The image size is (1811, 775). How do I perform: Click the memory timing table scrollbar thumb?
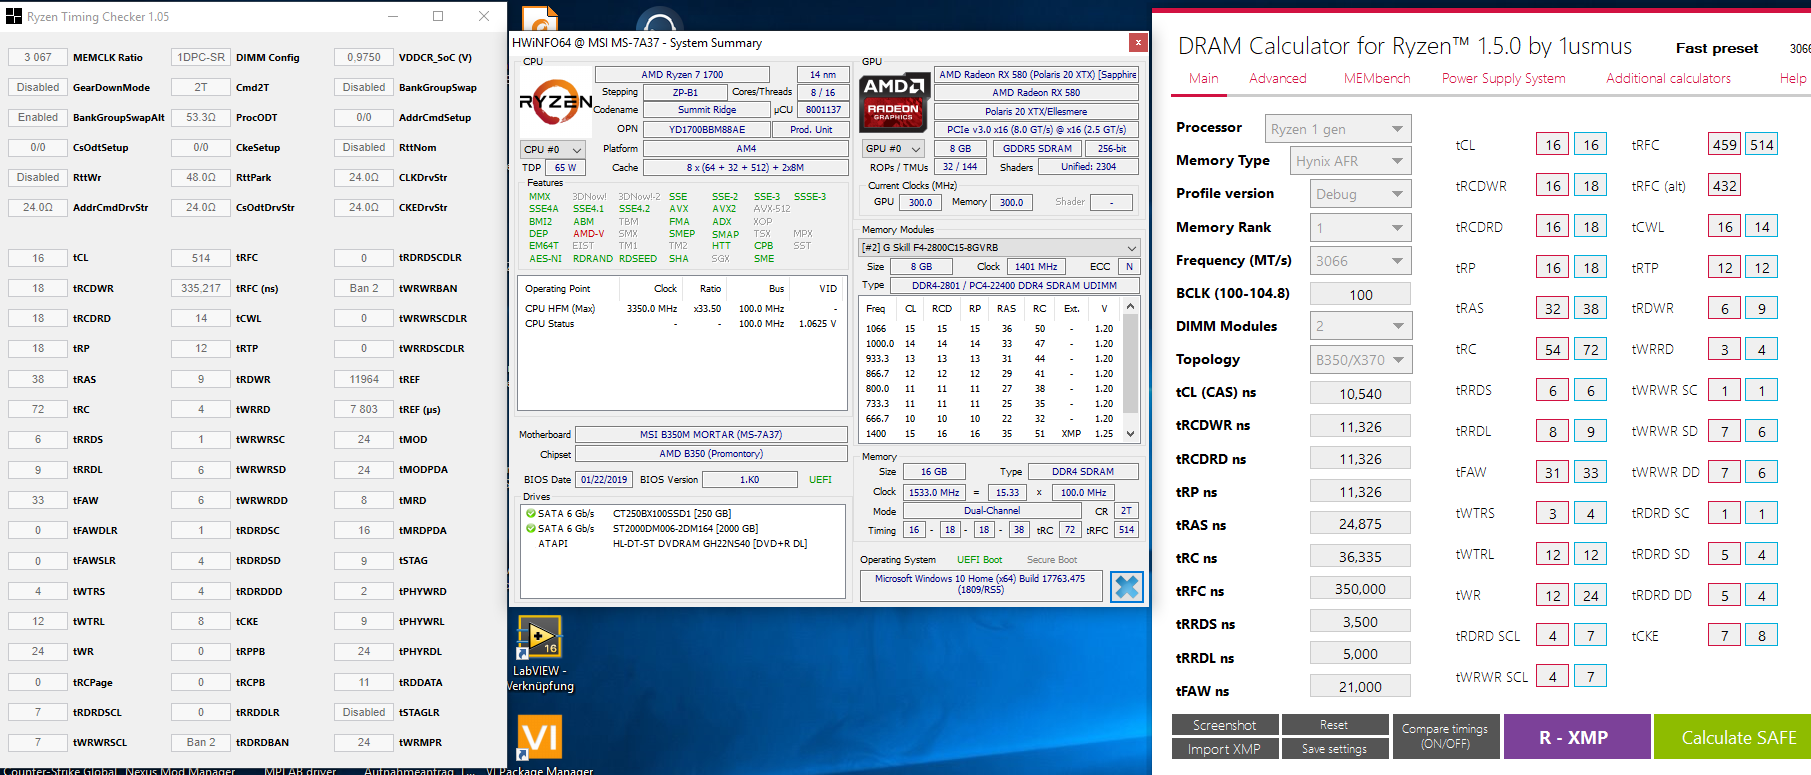click(x=1131, y=363)
